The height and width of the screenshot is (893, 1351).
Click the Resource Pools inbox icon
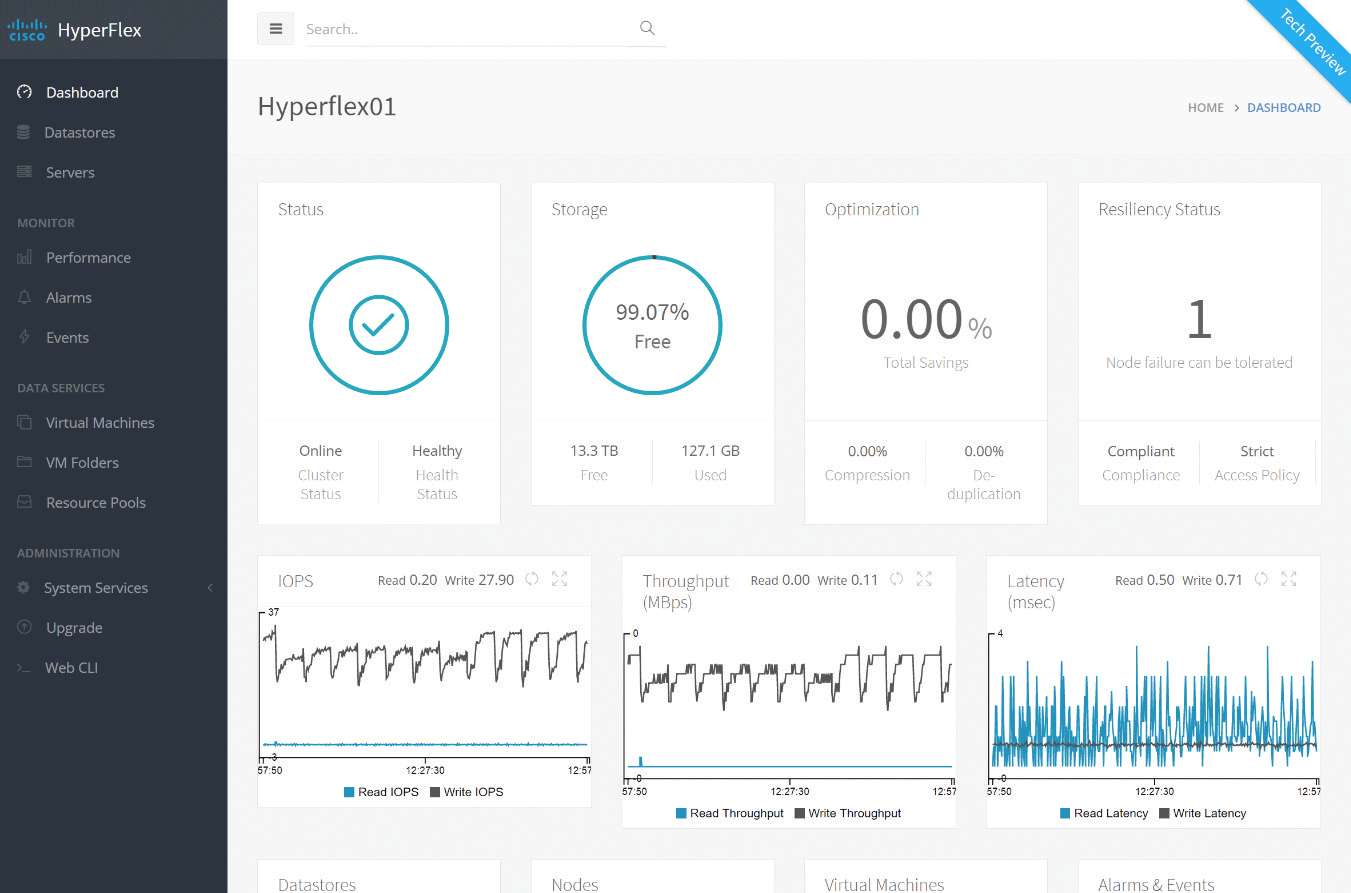tap(25, 502)
